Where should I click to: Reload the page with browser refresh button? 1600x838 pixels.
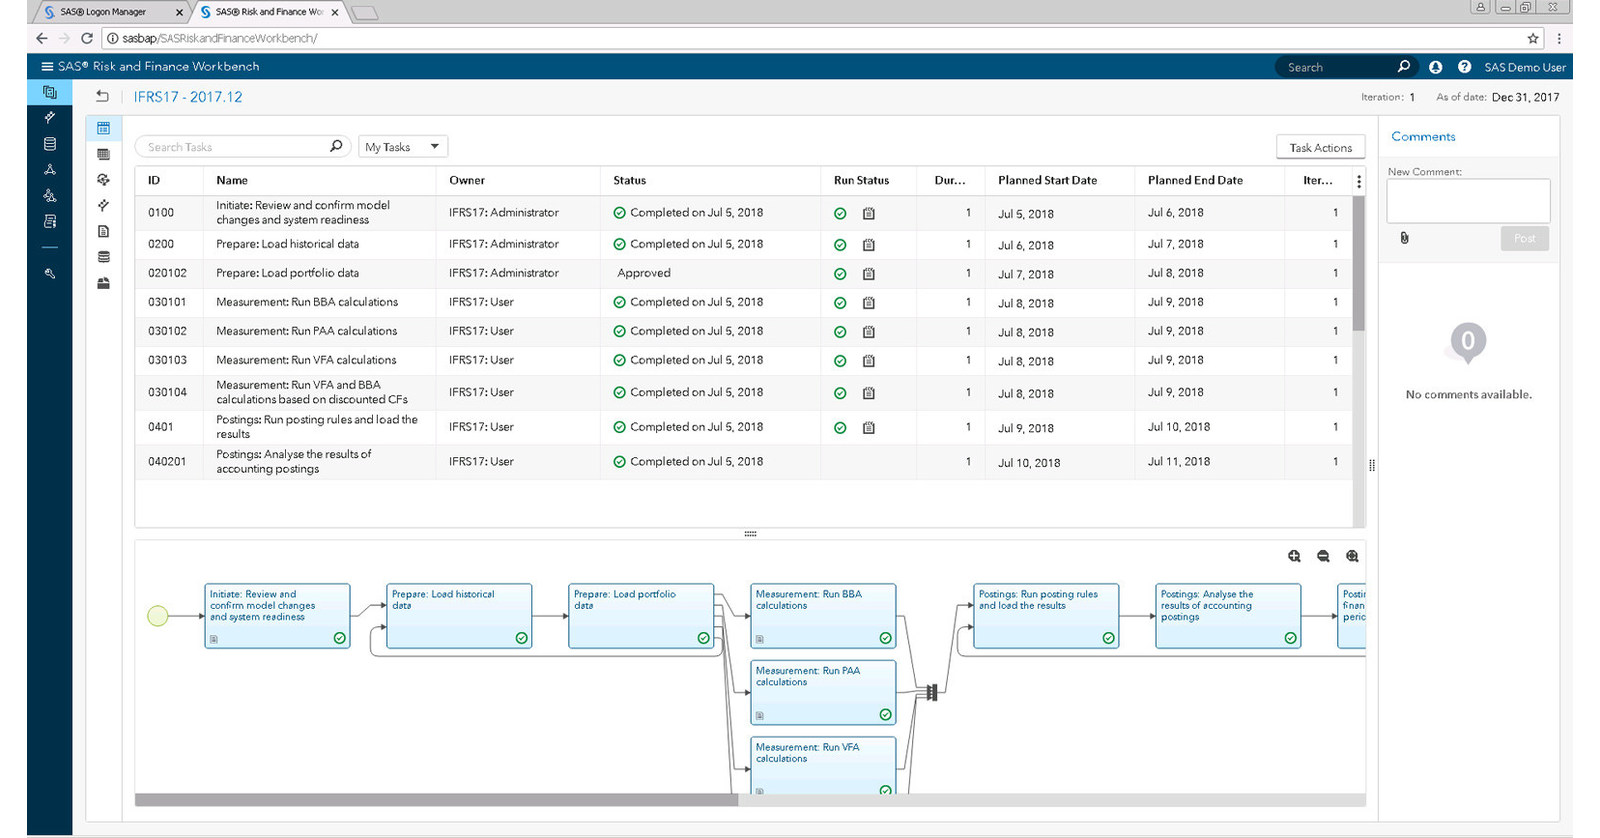click(x=87, y=38)
